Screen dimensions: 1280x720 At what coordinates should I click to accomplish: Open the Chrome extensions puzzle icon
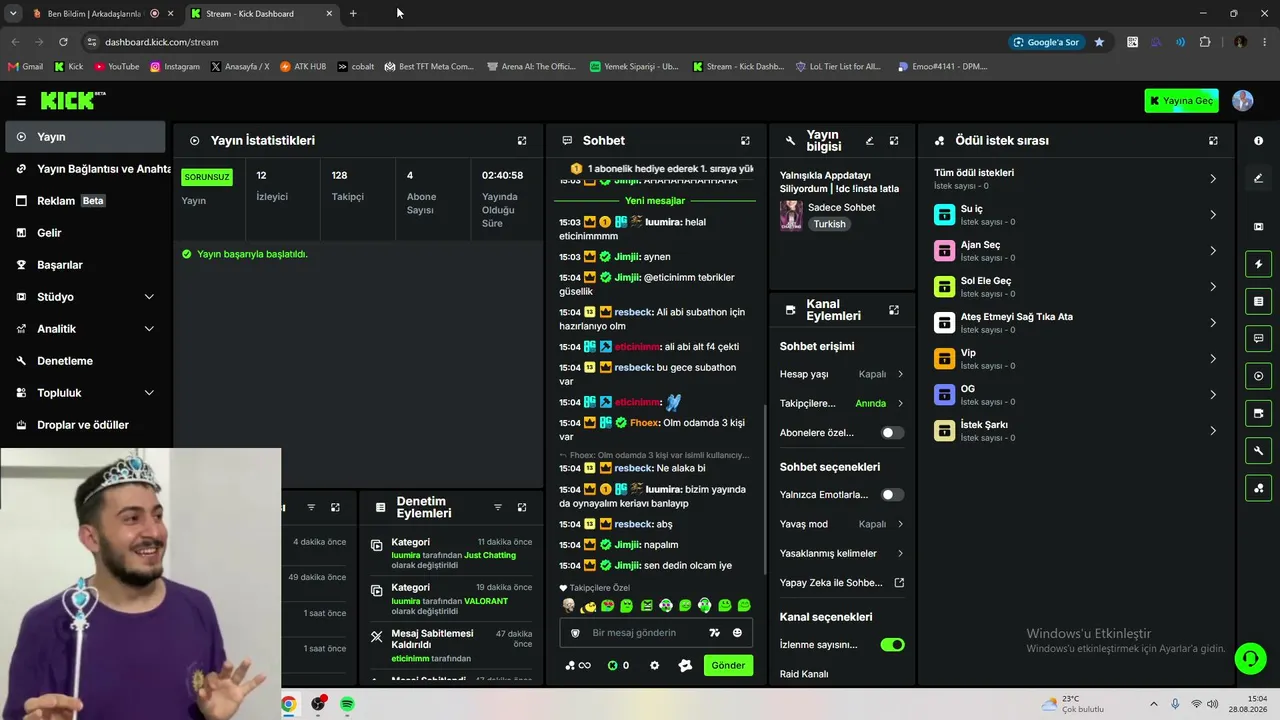pyautogui.click(x=1205, y=42)
